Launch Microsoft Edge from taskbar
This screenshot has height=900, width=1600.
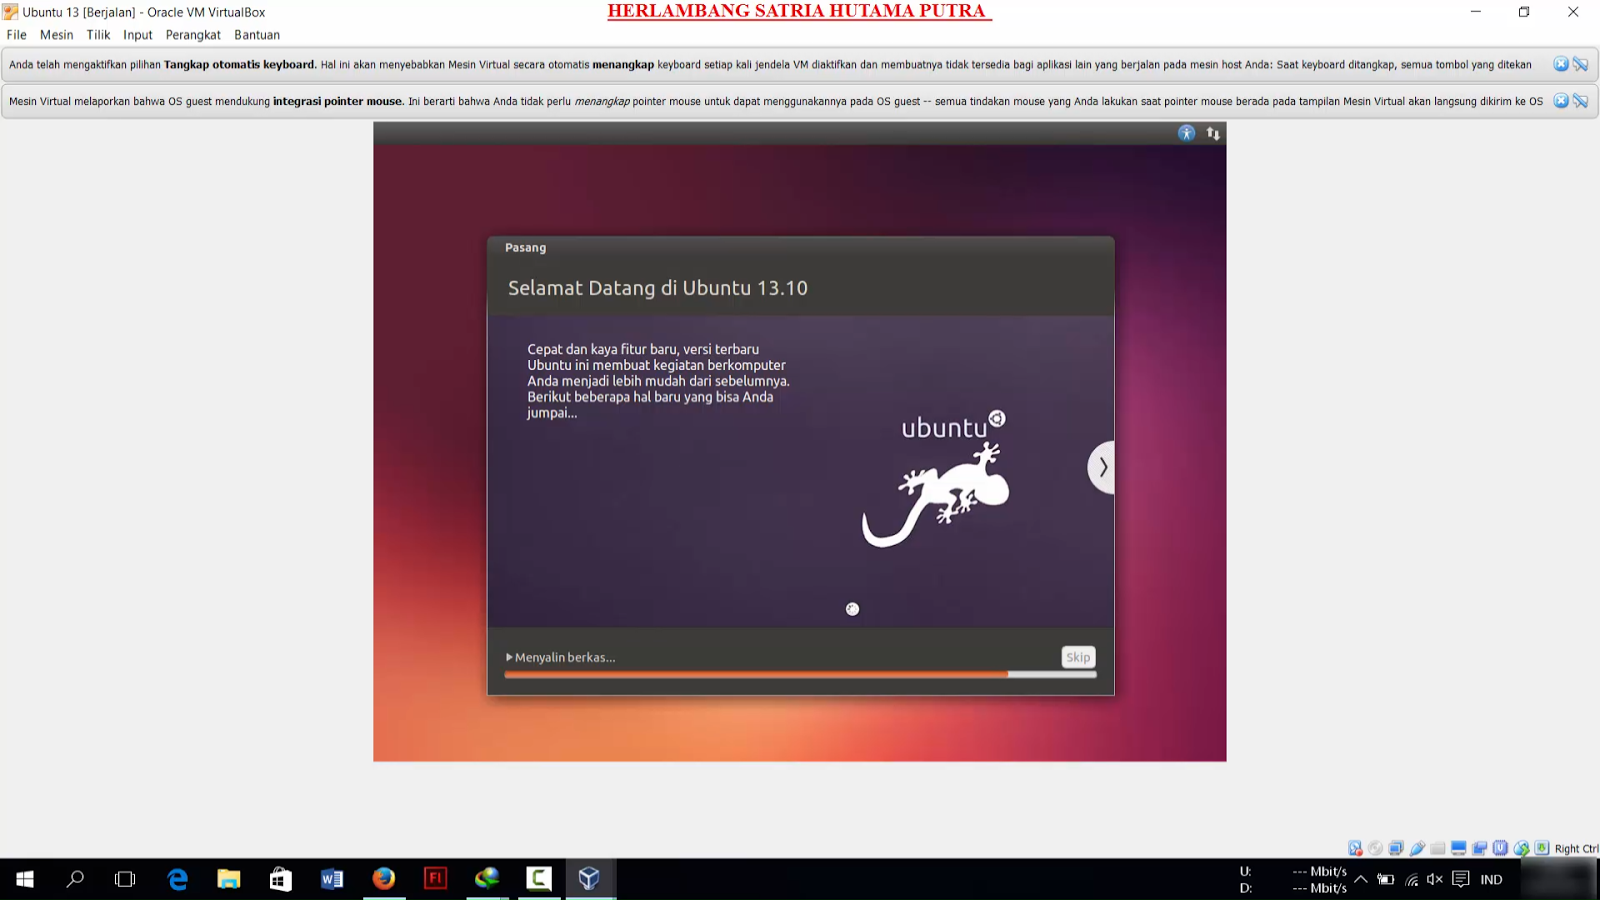(178, 879)
